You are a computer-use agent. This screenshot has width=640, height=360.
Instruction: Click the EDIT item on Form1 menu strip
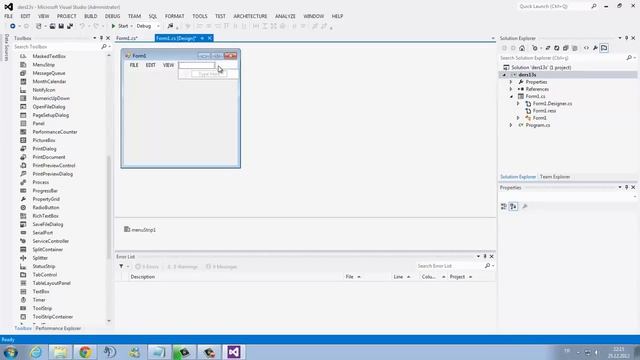point(151,65)
